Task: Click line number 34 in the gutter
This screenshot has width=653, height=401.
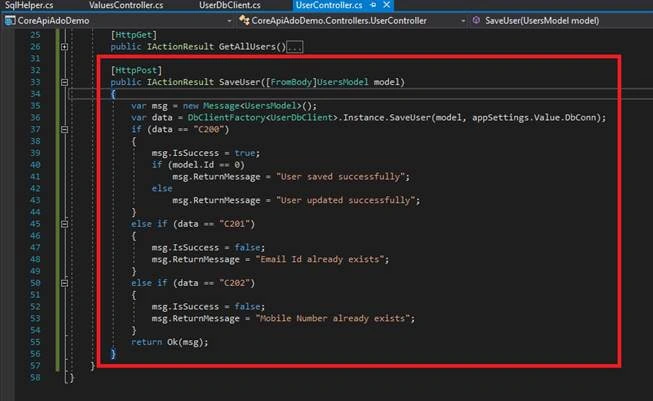Action: click(35, 94)
